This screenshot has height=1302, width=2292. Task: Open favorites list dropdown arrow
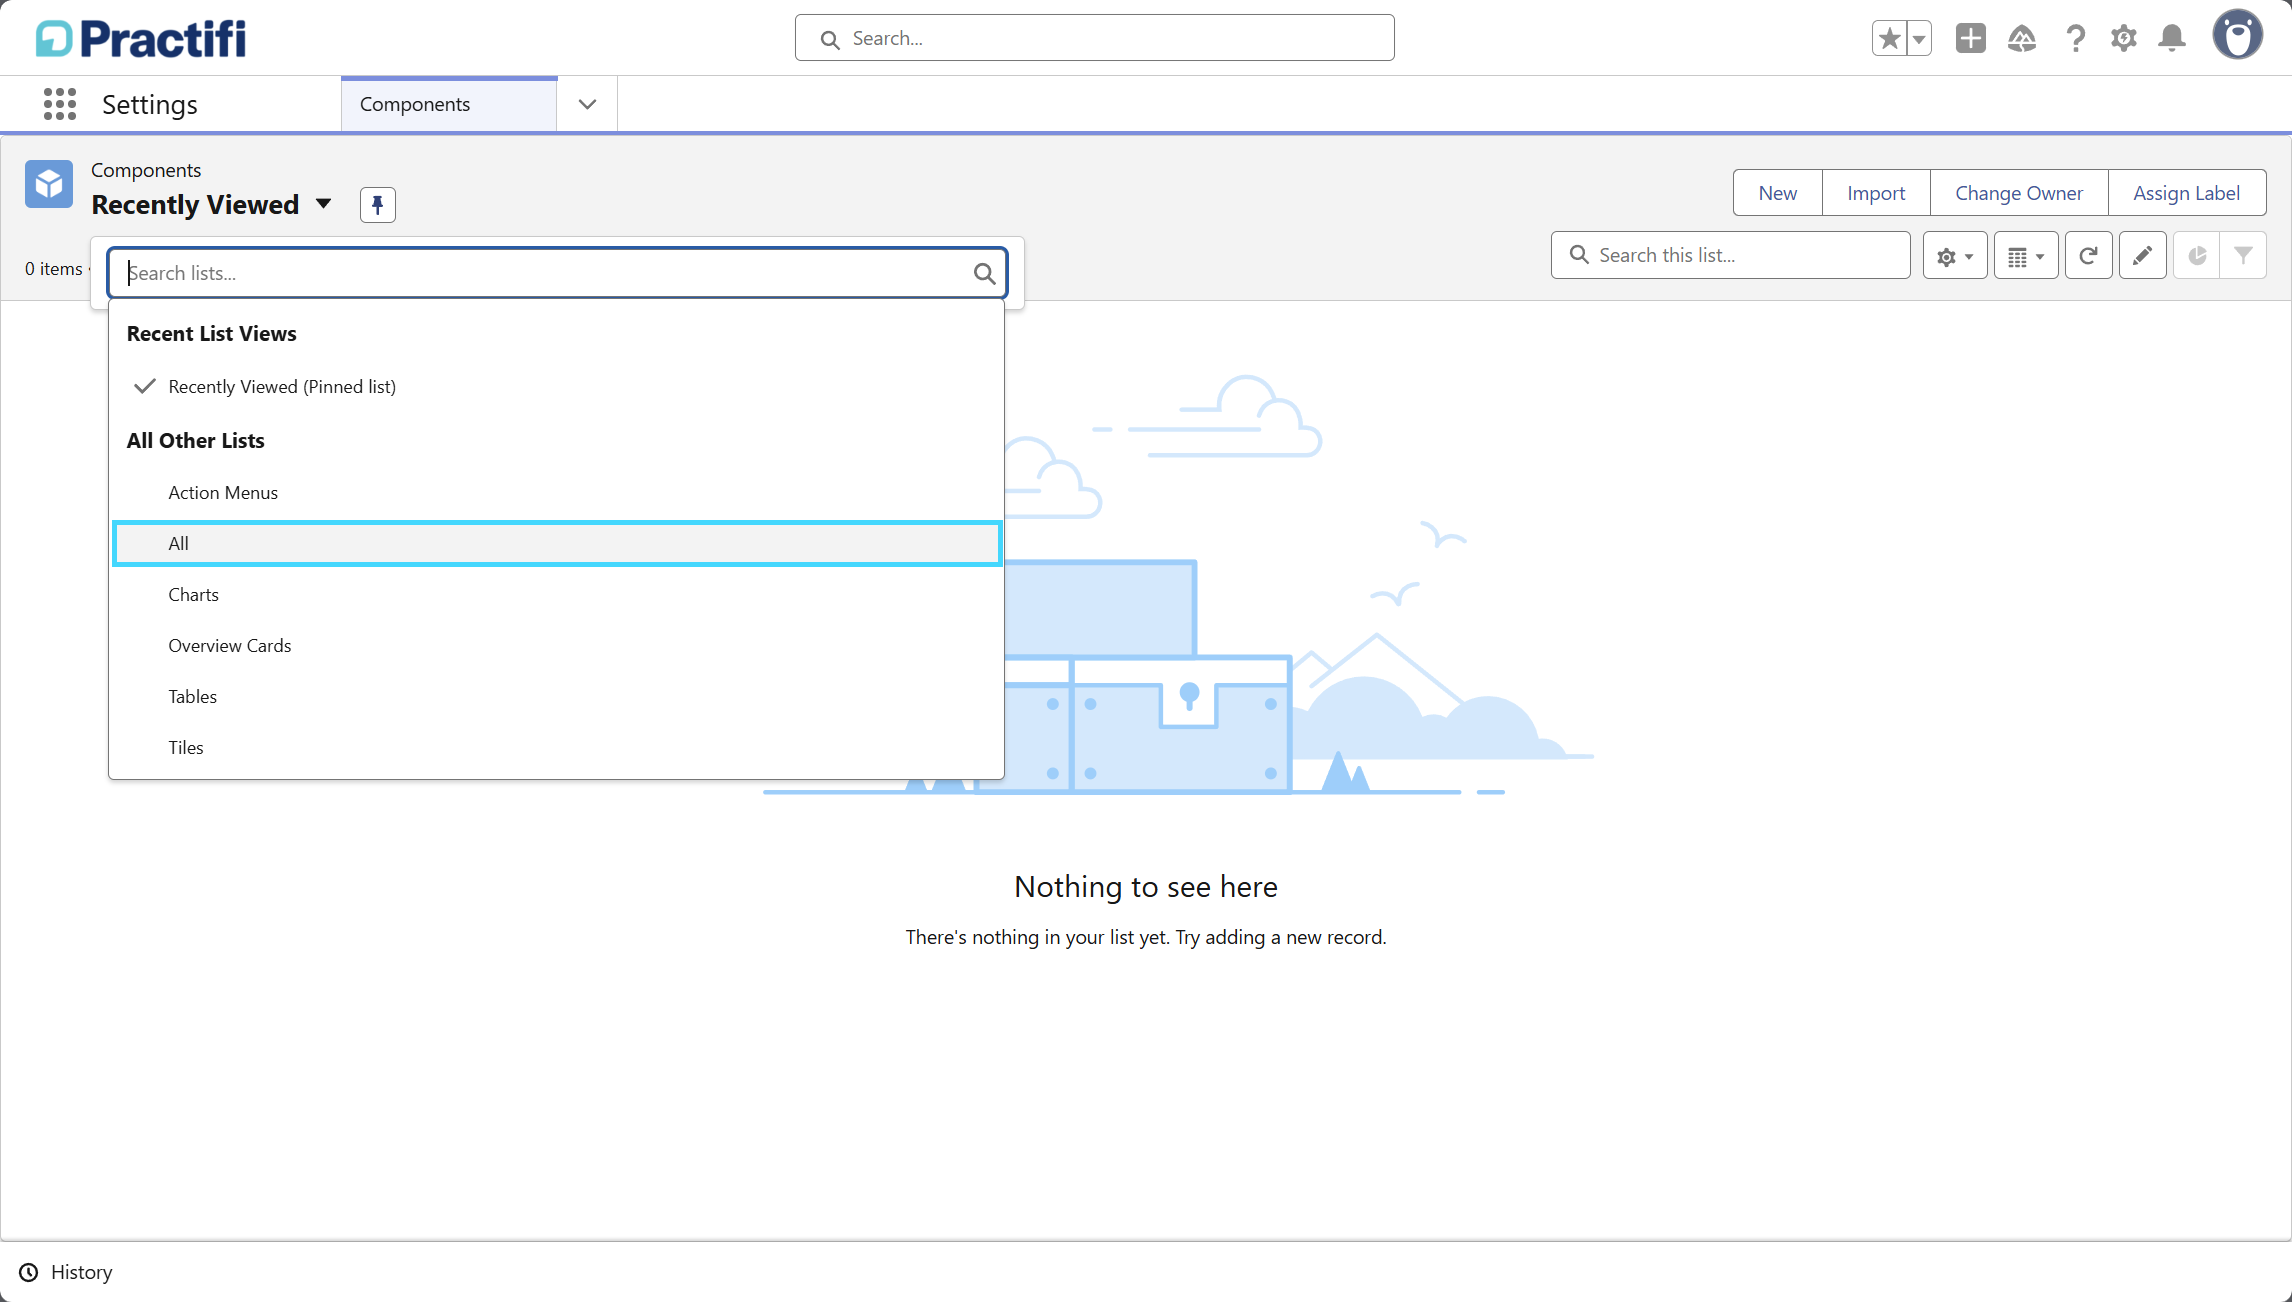click(x=1919, y=39)
